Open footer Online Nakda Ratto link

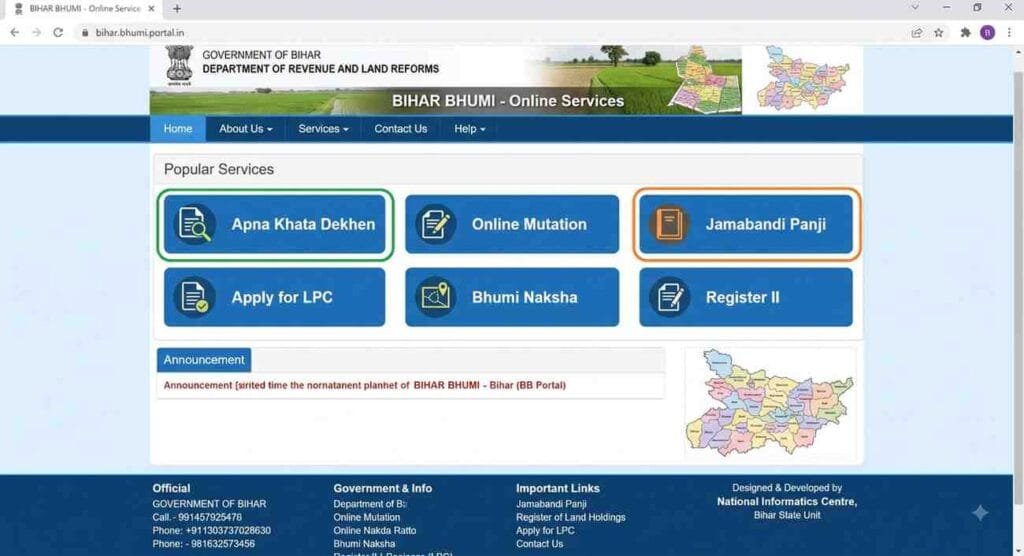click(374, 531)
